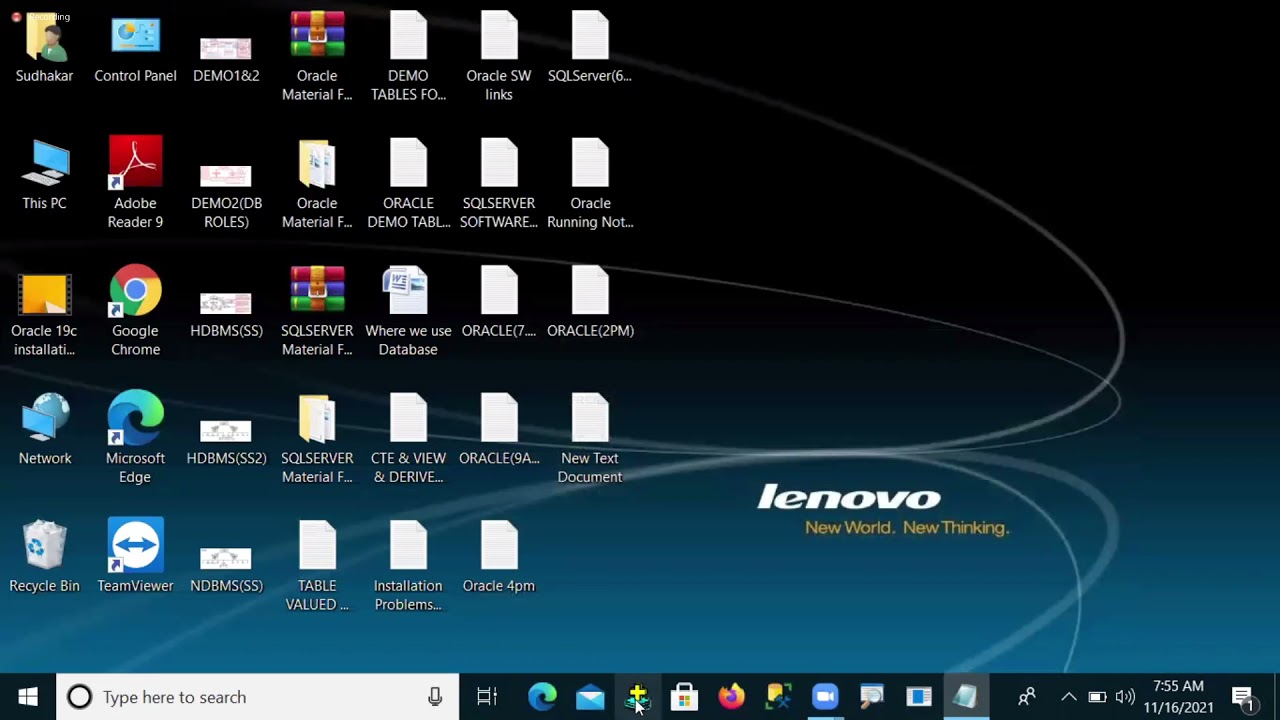The height and width of the screenshot is (720, 1280).
Task: Select the Network desktop icon
Action: coord(45,430)
